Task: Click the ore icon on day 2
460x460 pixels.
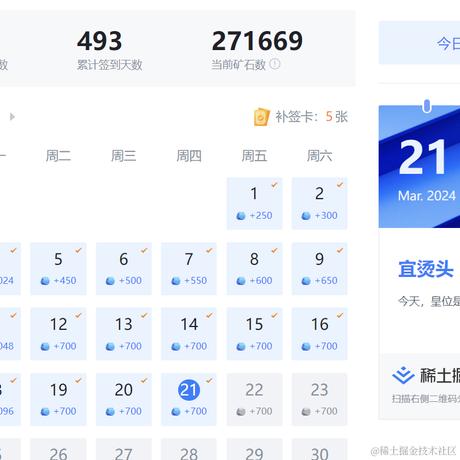Action: (306, 216)
